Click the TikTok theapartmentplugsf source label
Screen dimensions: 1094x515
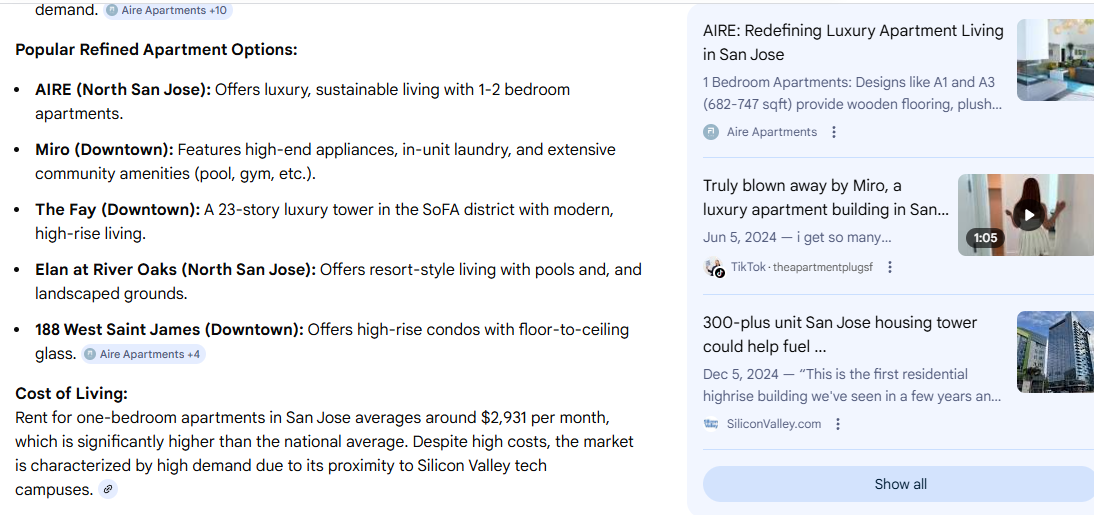pyautogui.click(x=801, y=267)
